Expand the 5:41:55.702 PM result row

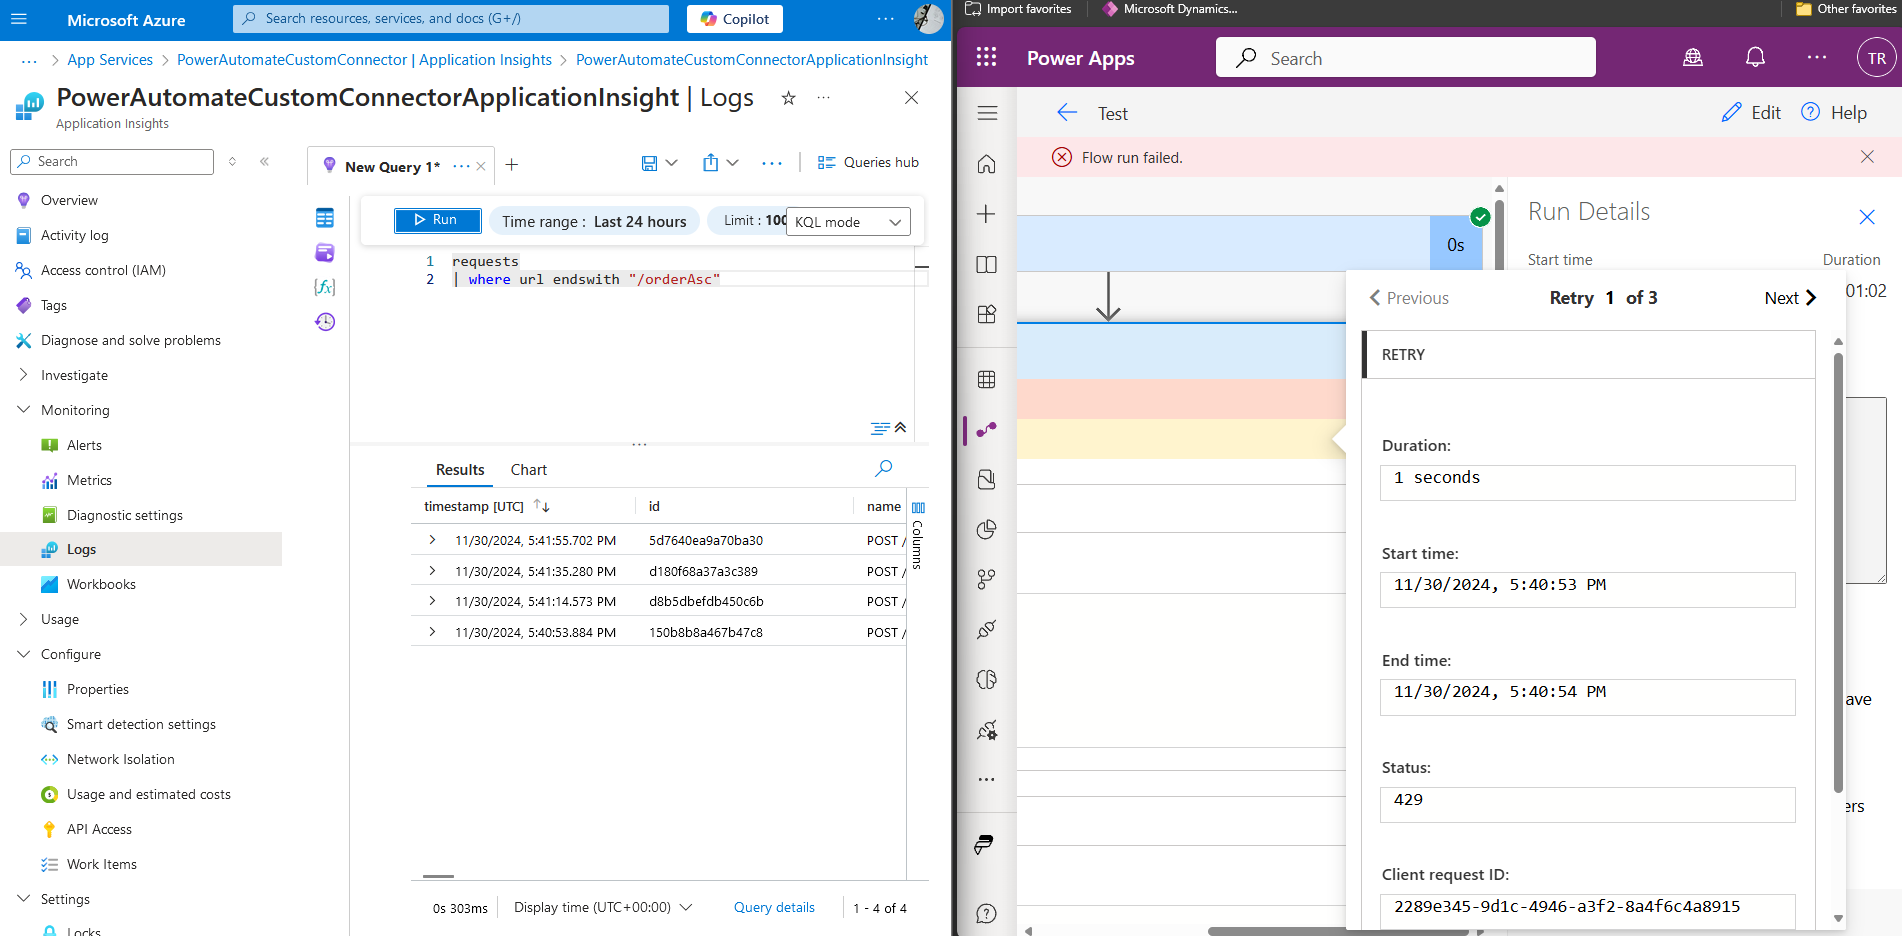[x=432, y=540]
